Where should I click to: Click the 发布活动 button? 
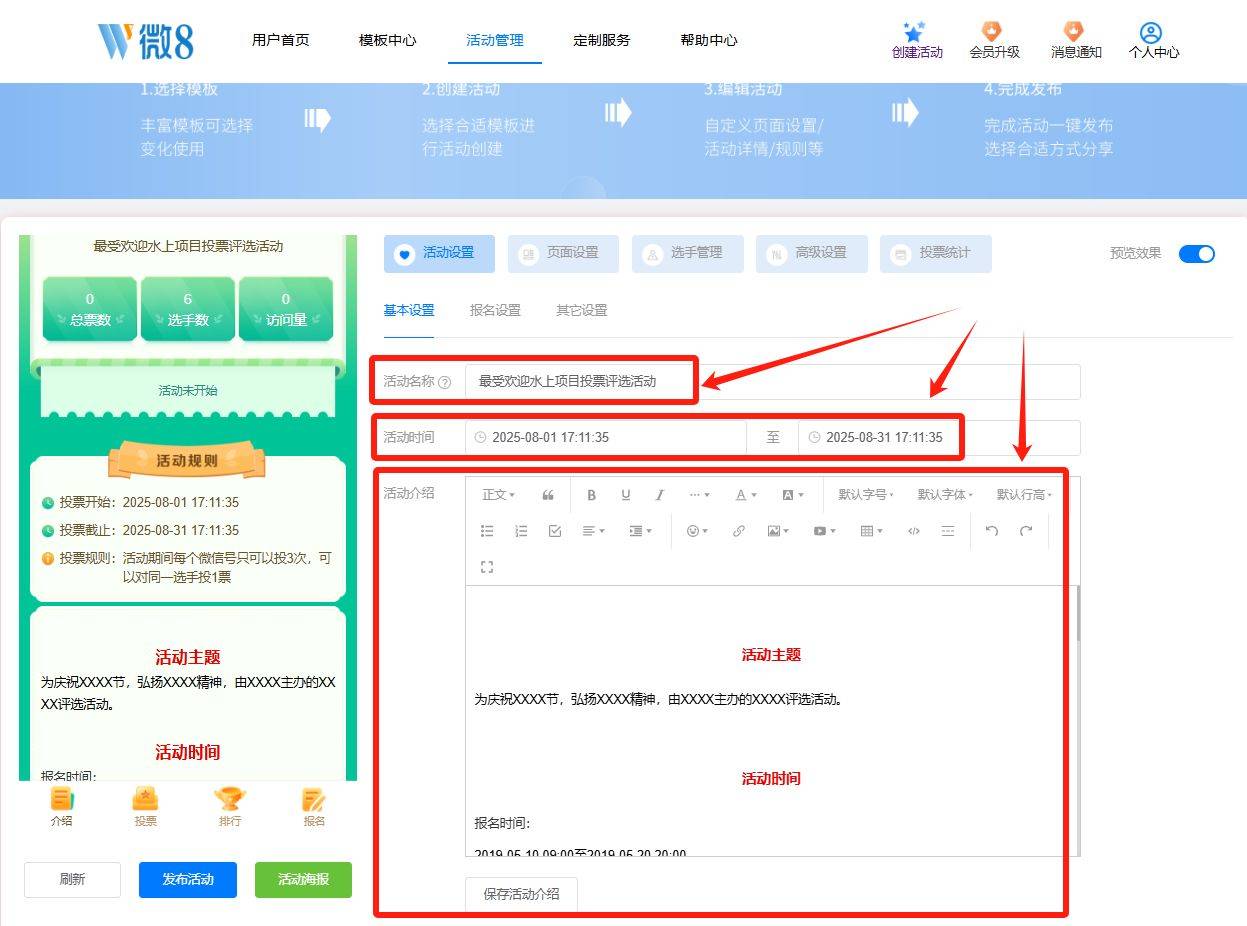pos(188,880)
